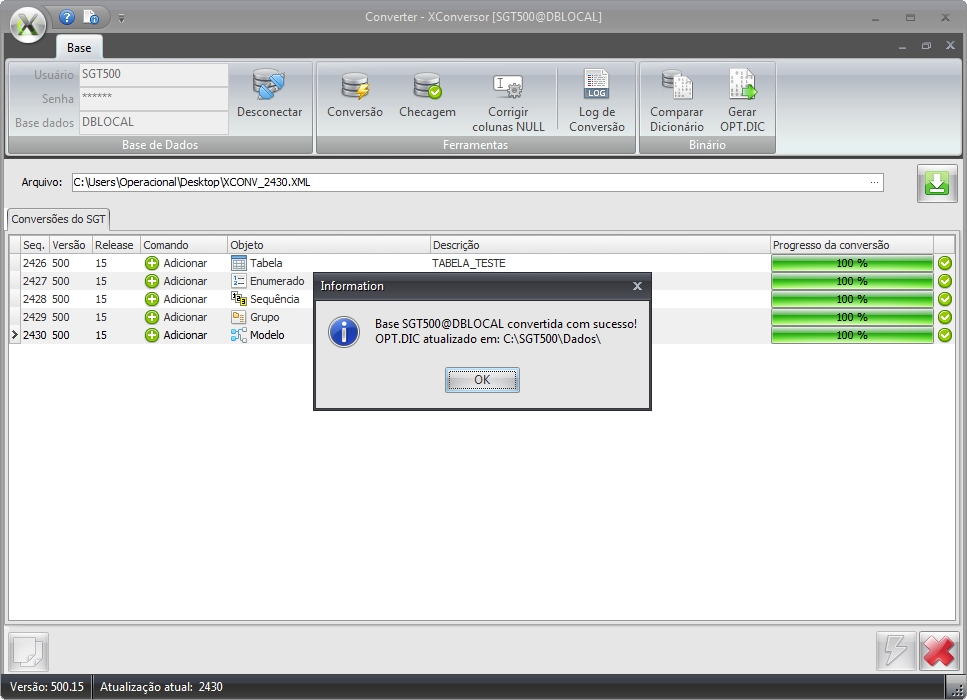Open the Log de Conversão
The width and height of the screenshot is (967, 700).
596,88
